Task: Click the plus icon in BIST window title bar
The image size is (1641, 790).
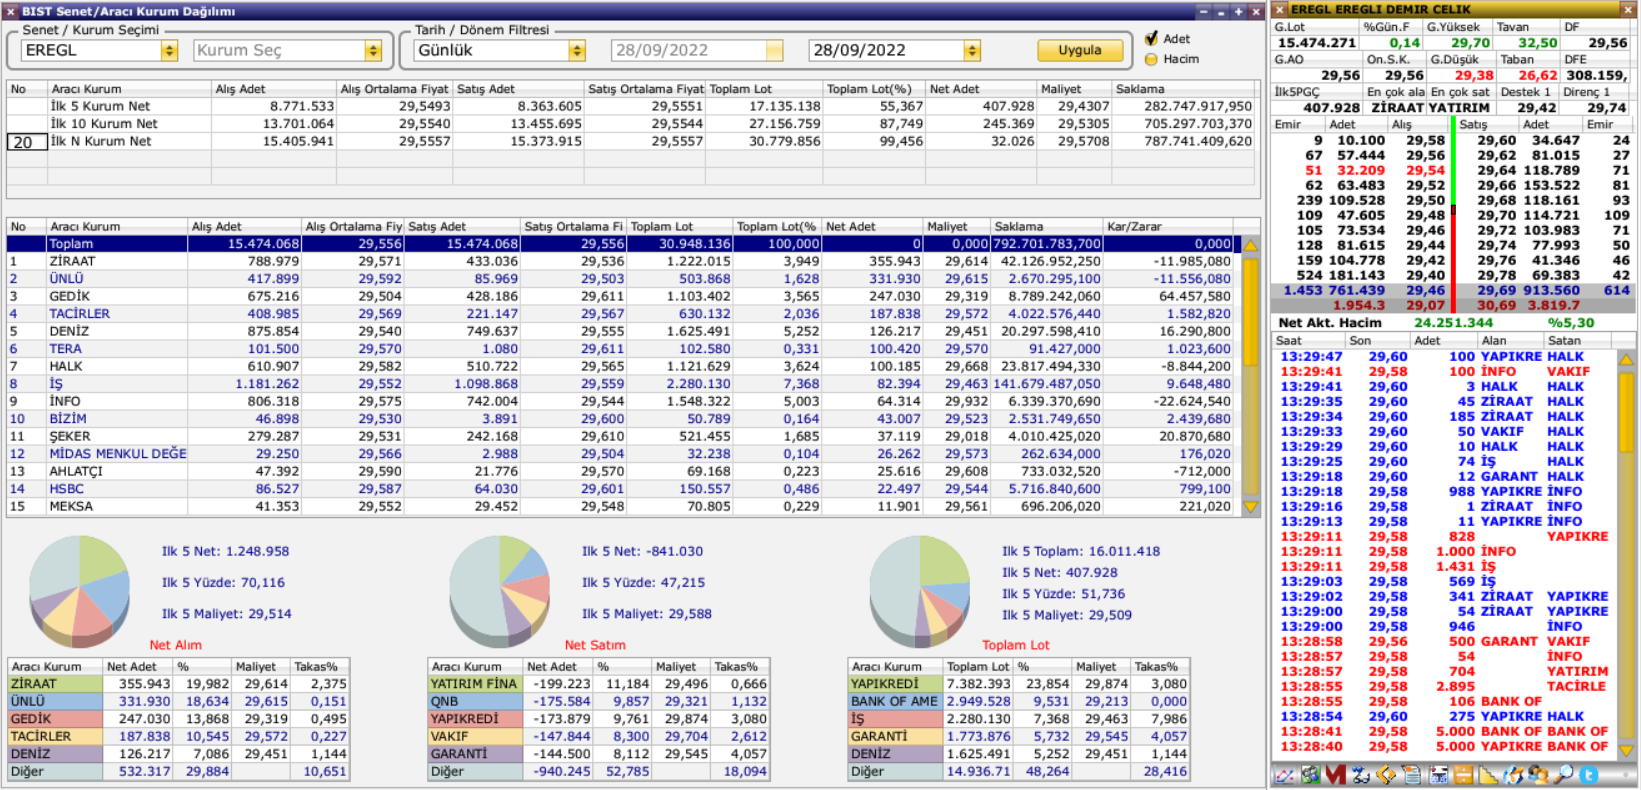Action: click(x=1238, y=11)
